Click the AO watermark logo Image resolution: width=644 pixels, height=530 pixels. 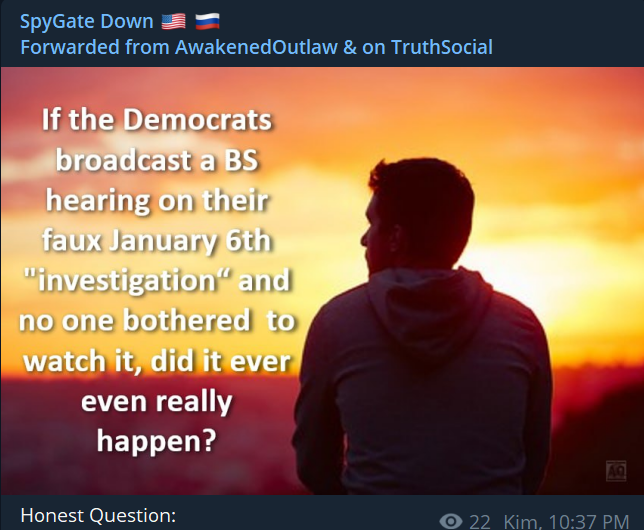coord(616,471)
